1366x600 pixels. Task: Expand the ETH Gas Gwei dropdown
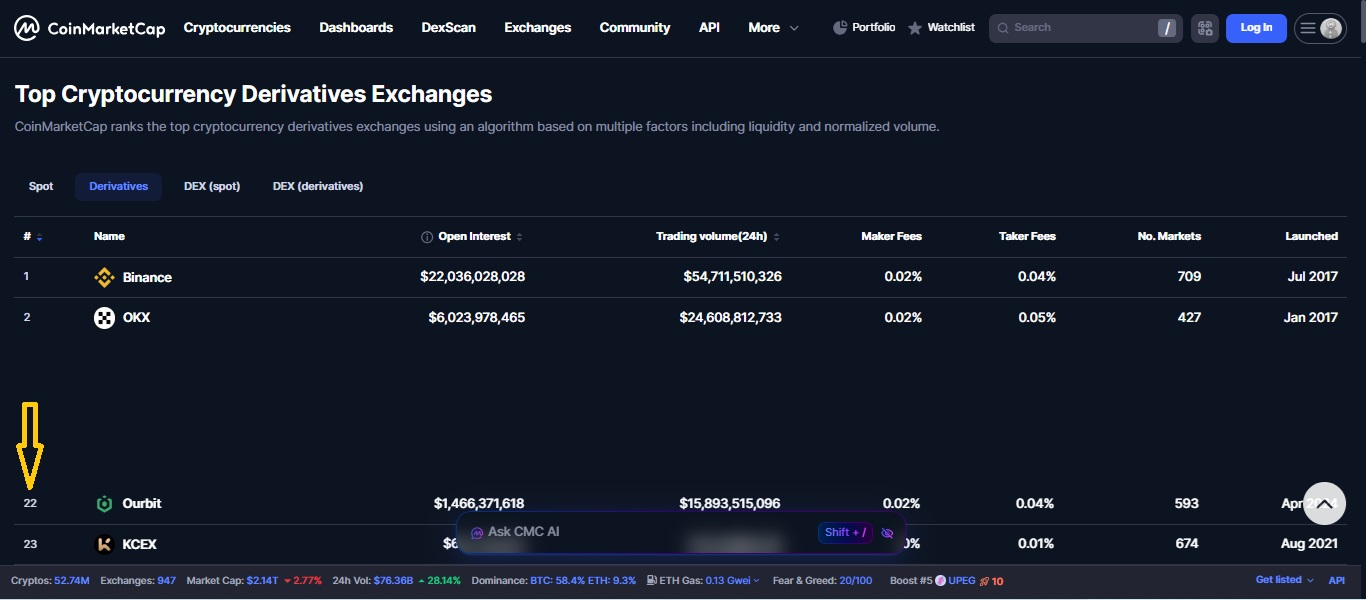(756, 580)
